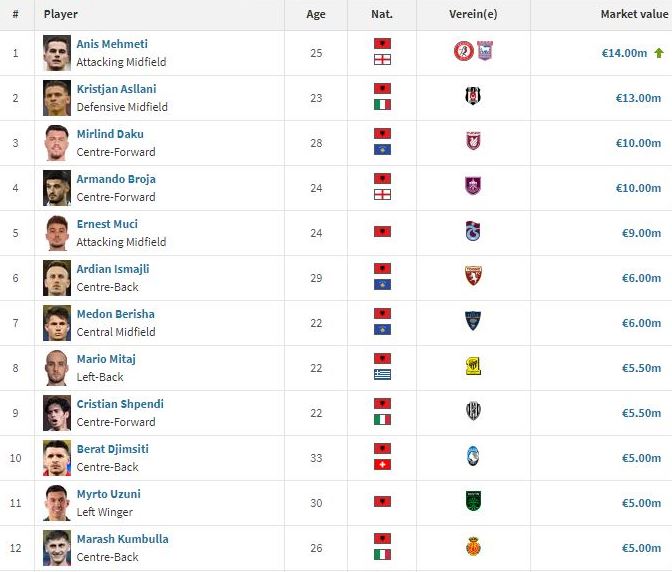This screenshot has height=572, width=672.
Task: Select the Swiss flag in Berat Djimsiti's row
Action: tap(382, 465)
